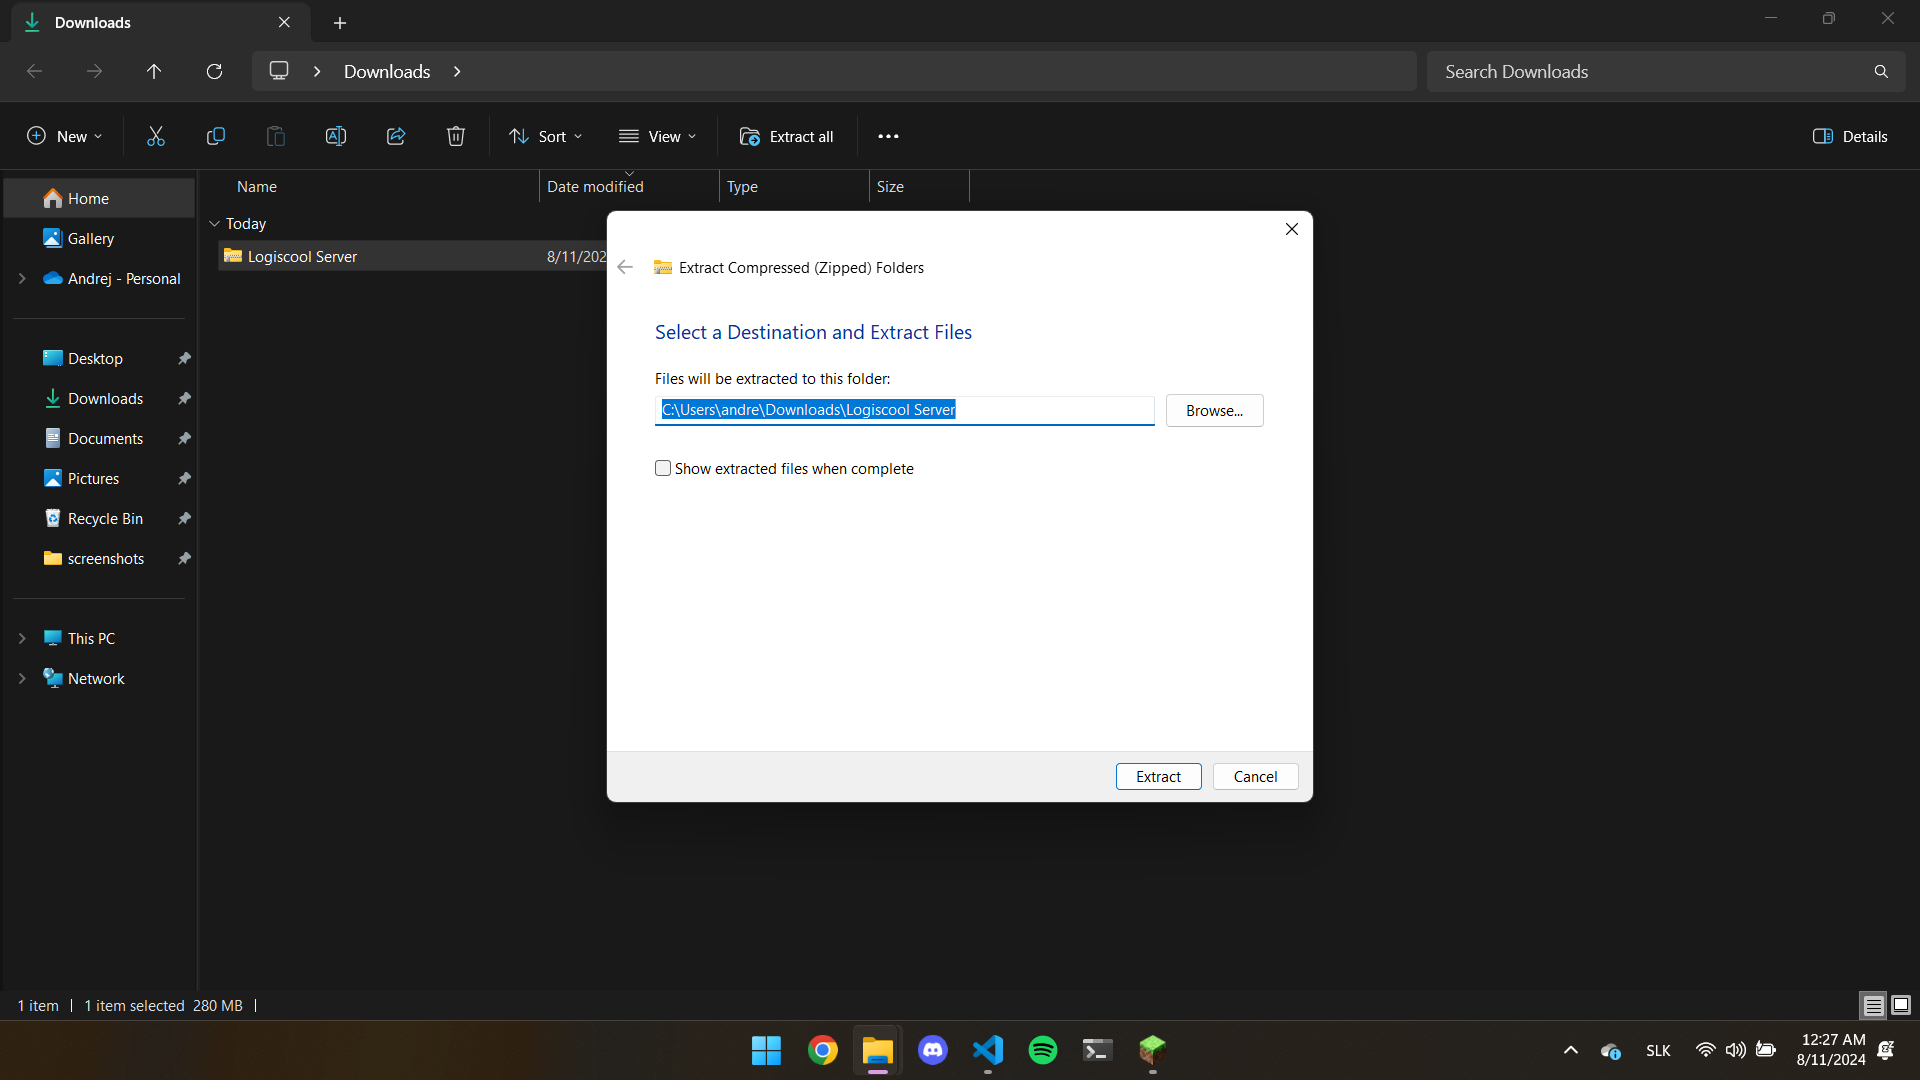This screenshot has width=1920, height=1080.
Task: Click the Delete trash icon in toolbar
Action: point(456,137)
